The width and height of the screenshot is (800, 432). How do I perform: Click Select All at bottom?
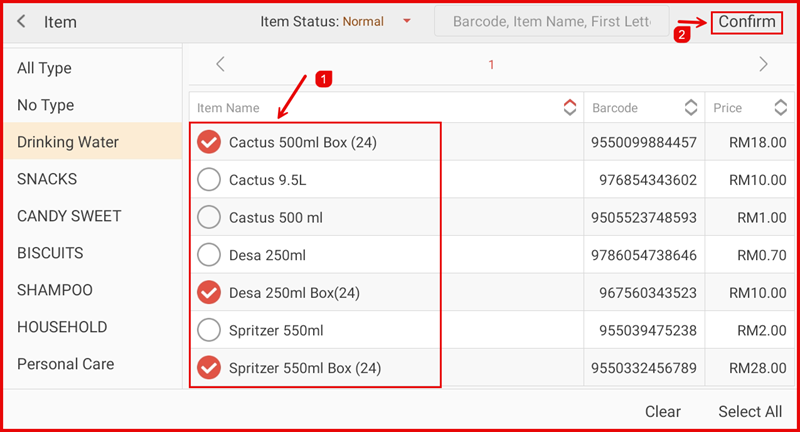coord(750,411)
